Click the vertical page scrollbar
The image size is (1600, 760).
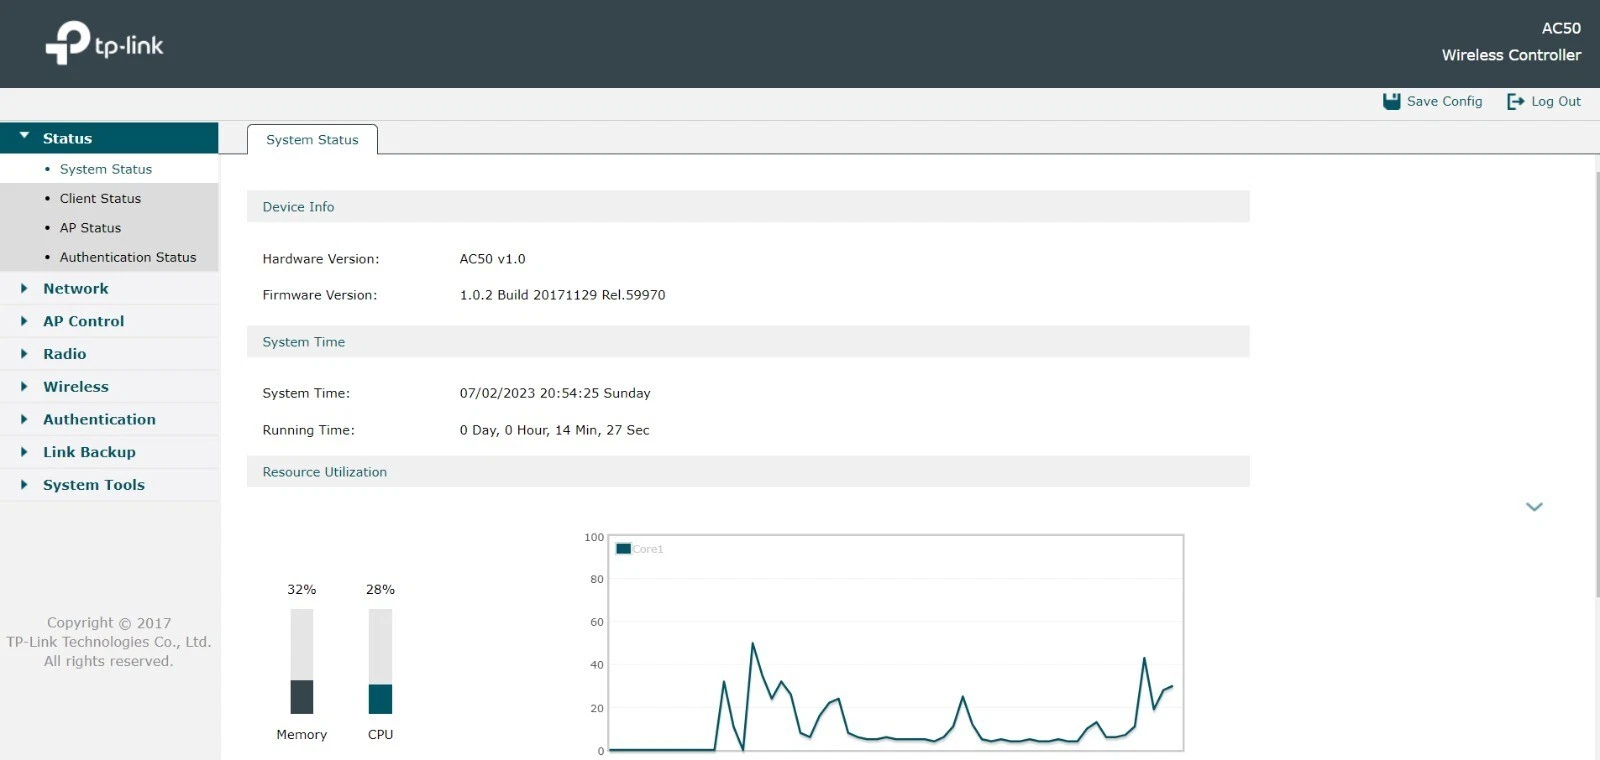click(x=1596, y=384)
